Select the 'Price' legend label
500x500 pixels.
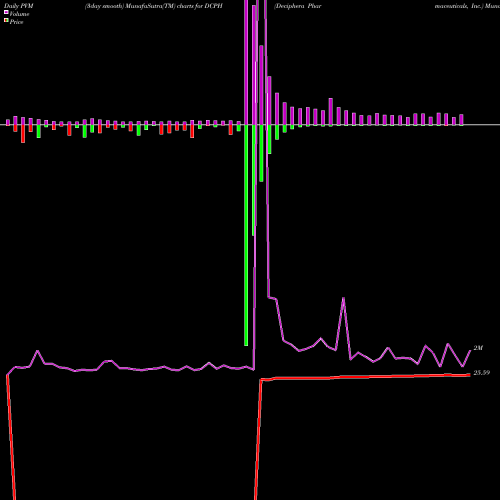point(17,22)
